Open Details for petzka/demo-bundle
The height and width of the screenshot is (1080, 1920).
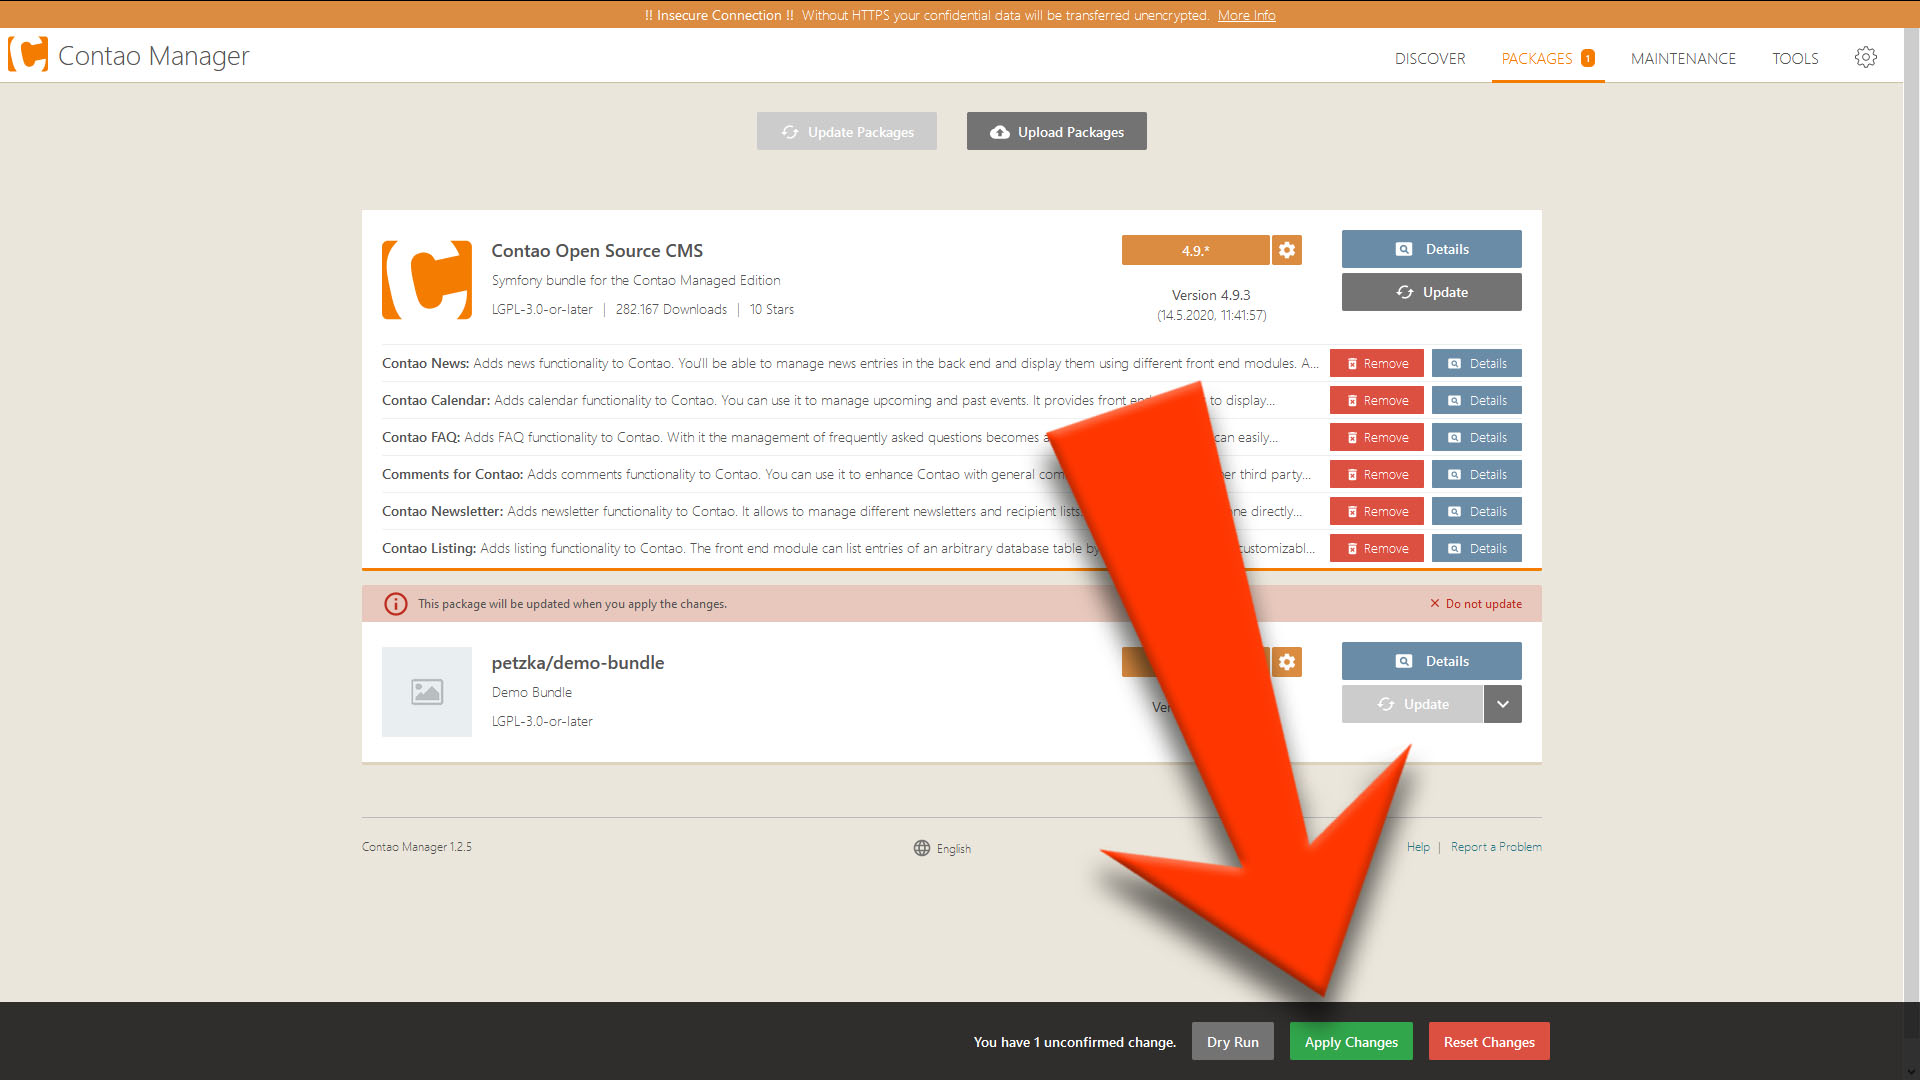(1432, 661)
